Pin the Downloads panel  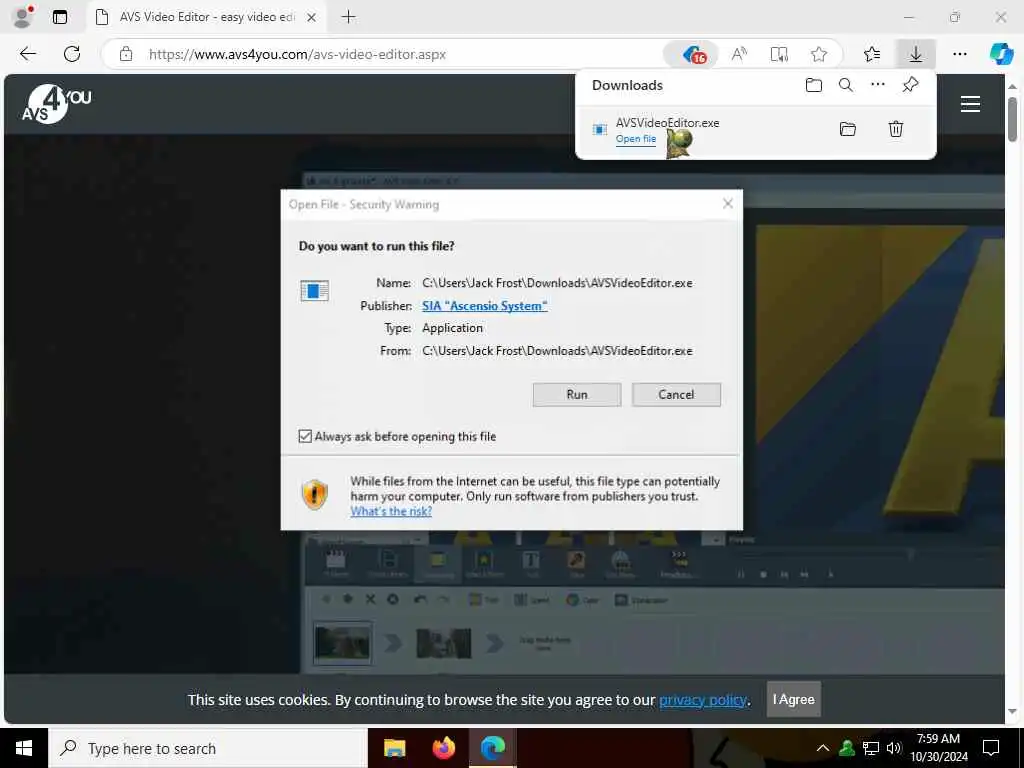coord(910,84)
